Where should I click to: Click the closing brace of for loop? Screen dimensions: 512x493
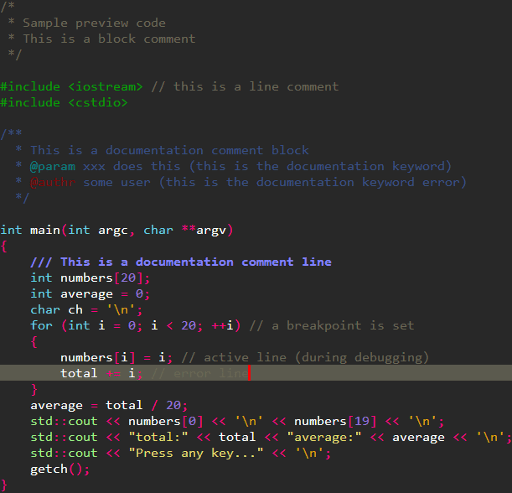click(34, 390)
